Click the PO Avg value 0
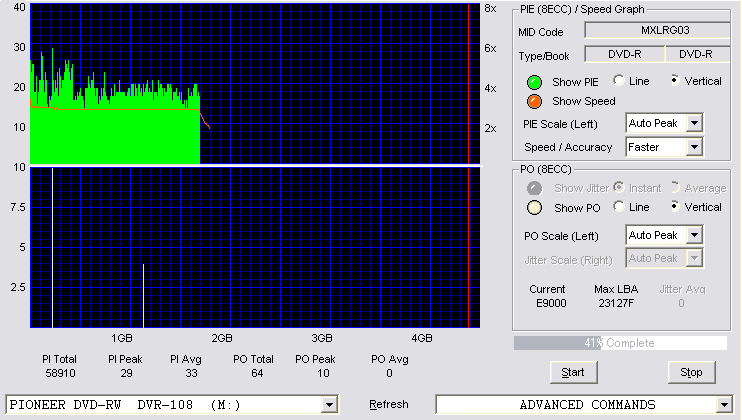 [389, 374]
